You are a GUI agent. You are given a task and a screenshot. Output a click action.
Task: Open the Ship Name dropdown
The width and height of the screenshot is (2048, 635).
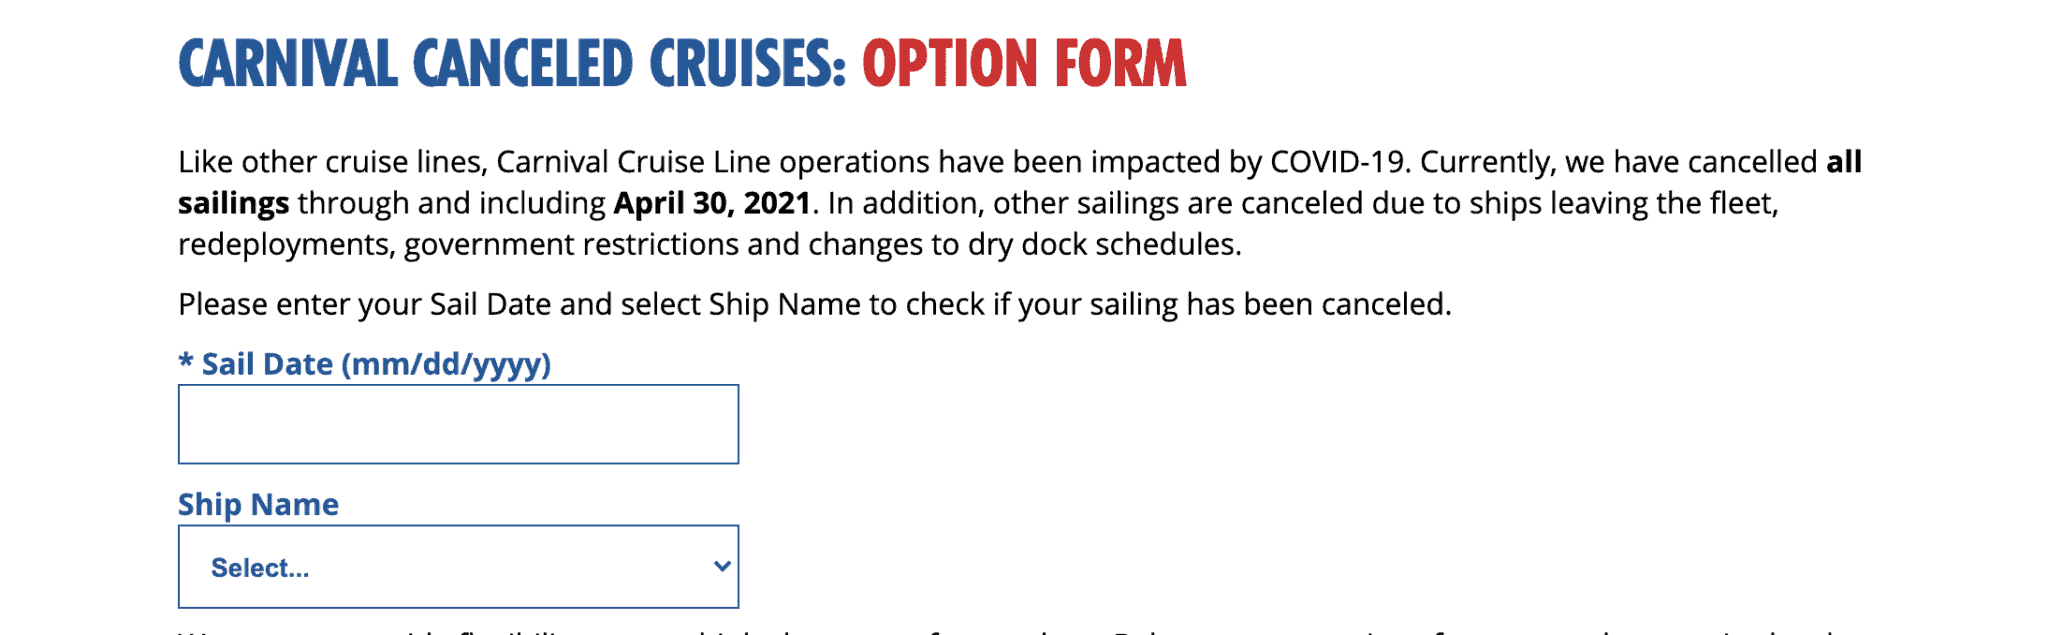(x=458, y=567)
